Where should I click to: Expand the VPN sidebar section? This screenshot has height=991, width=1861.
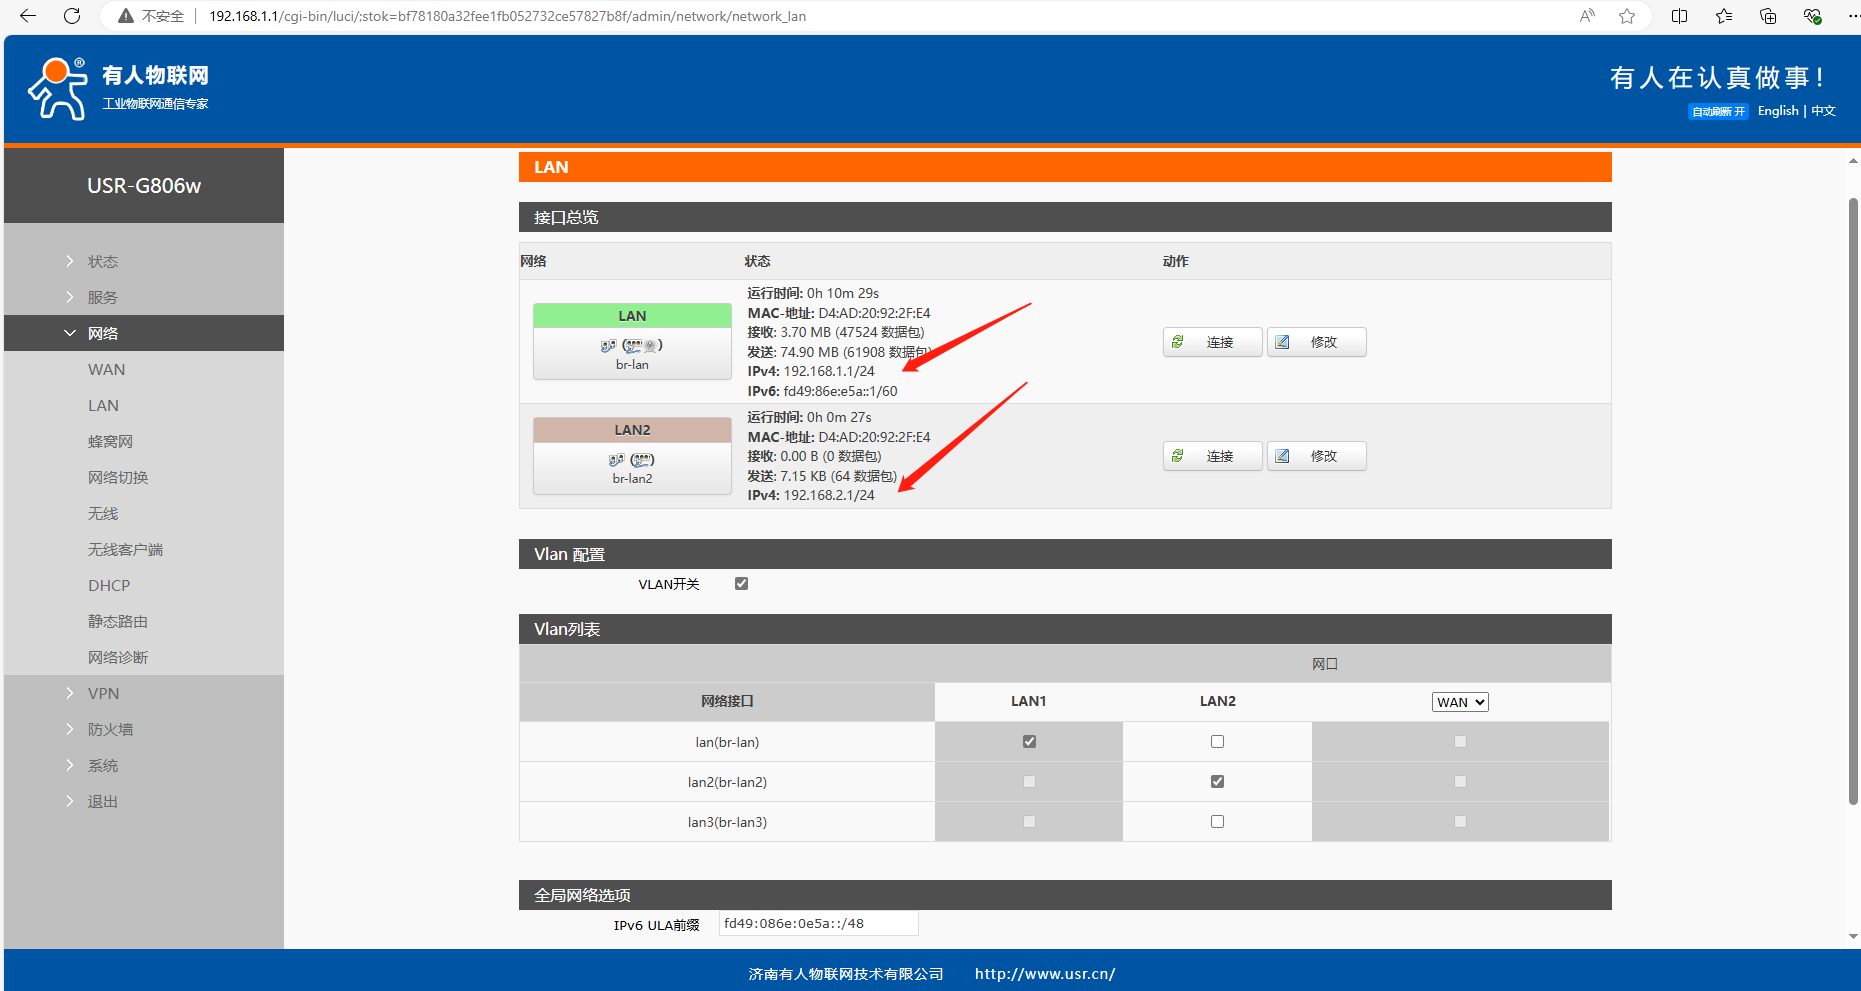click(x=103, y=693)
